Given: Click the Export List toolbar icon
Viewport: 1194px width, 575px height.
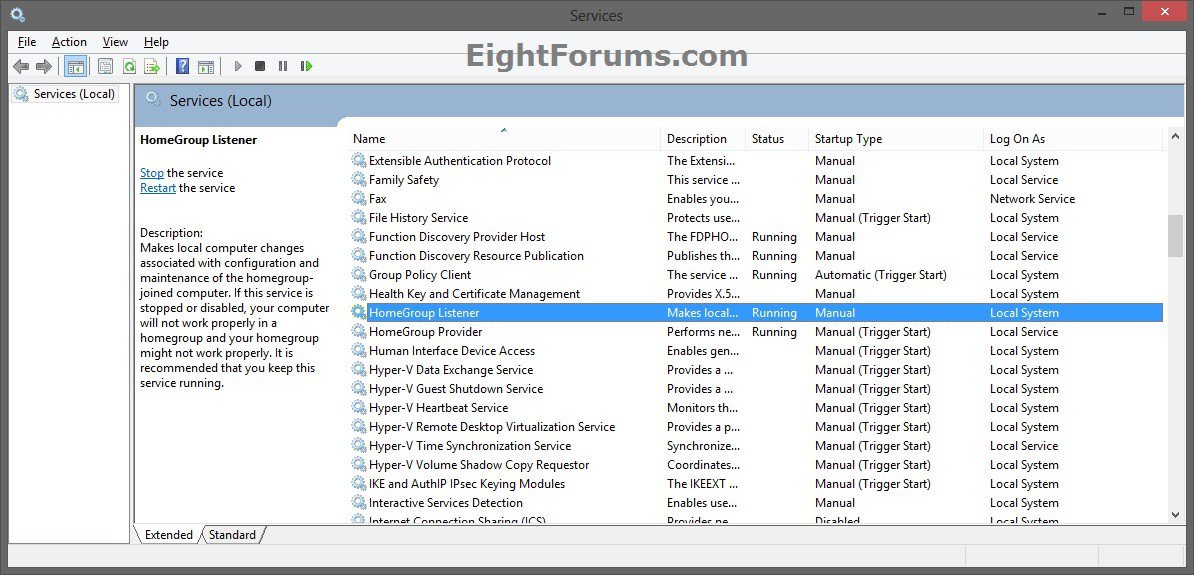Looking at the screenshot, I should click(152, 66).
